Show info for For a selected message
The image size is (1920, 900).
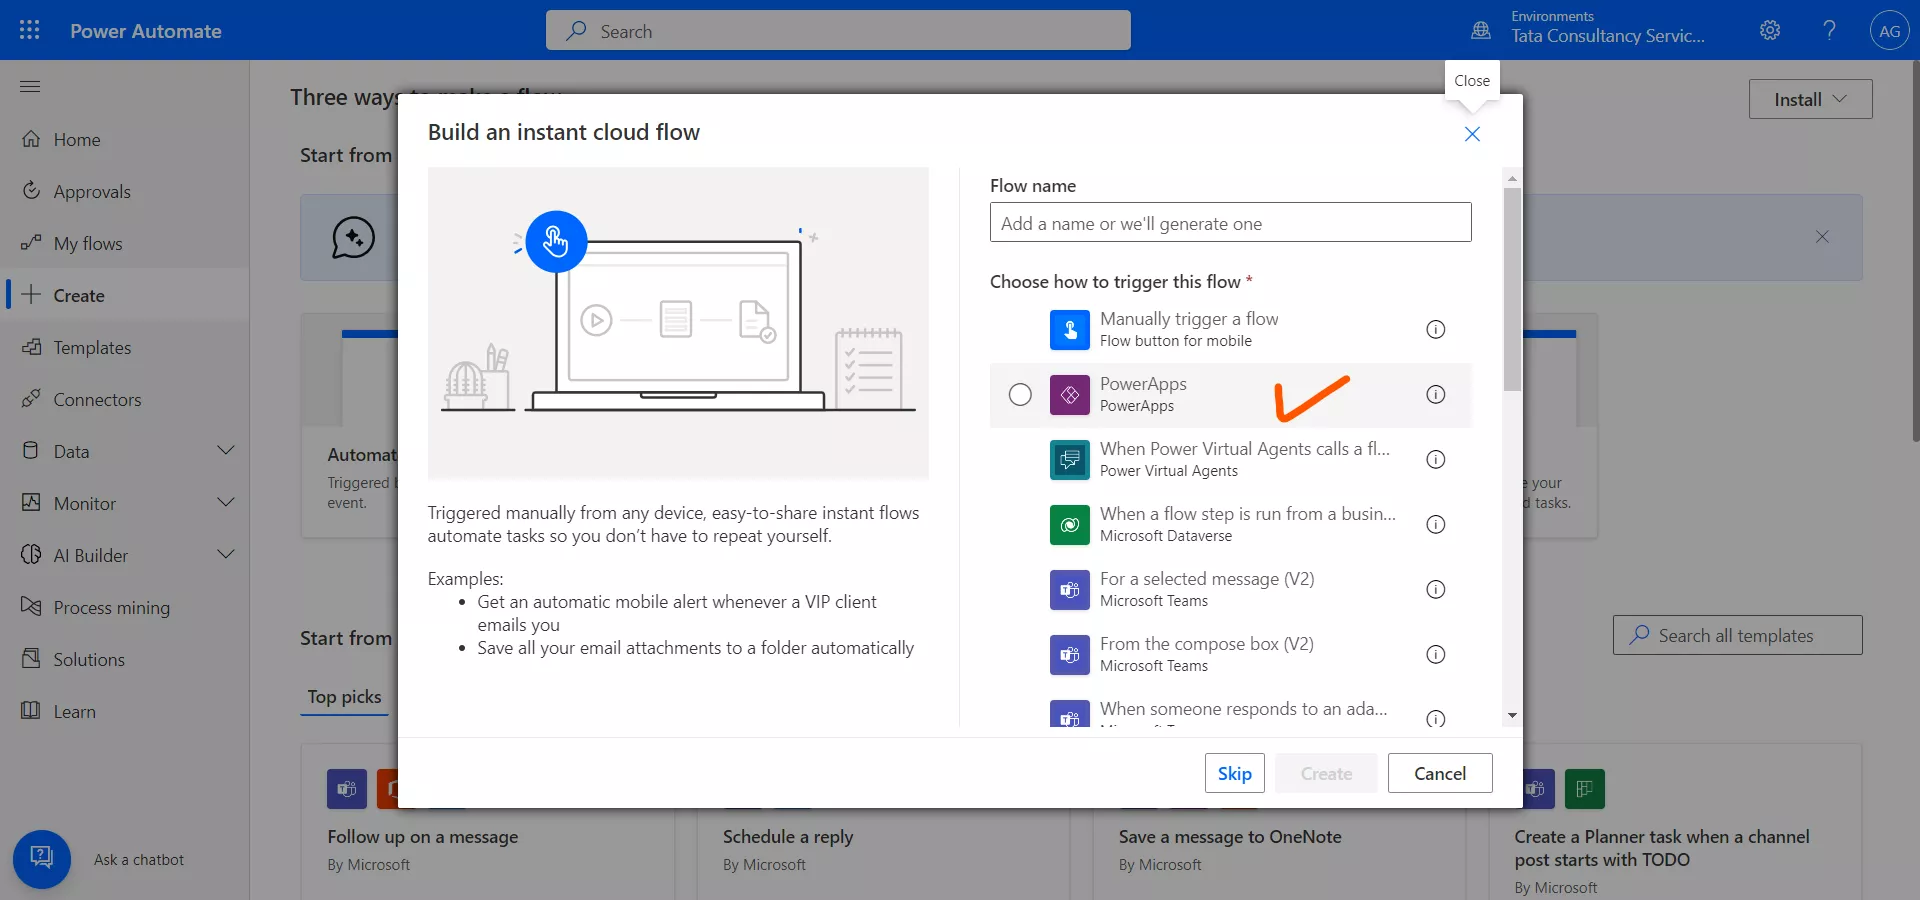1435,589
